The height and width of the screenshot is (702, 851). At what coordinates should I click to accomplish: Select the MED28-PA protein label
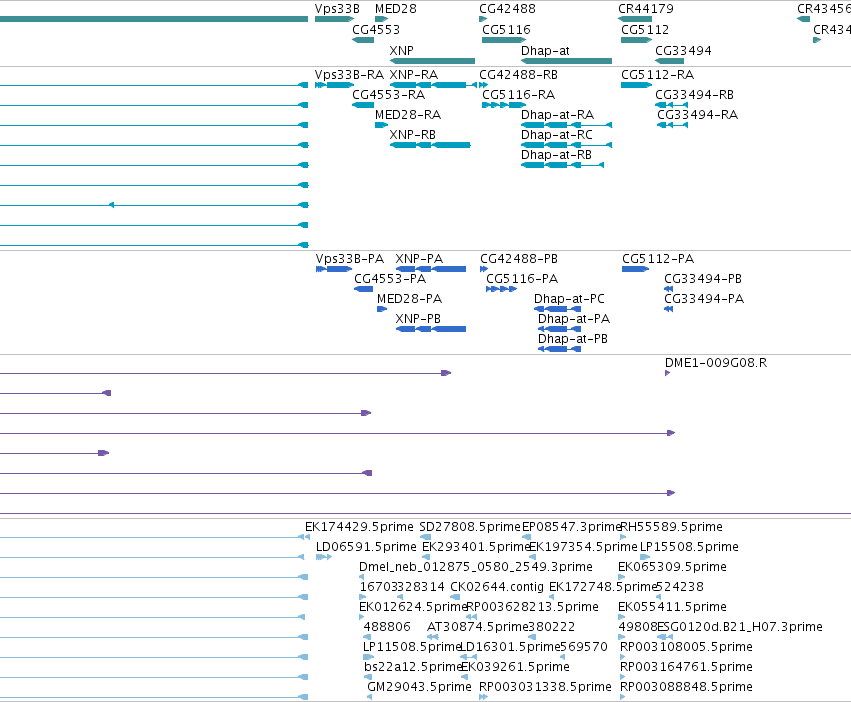pos(410,299)
